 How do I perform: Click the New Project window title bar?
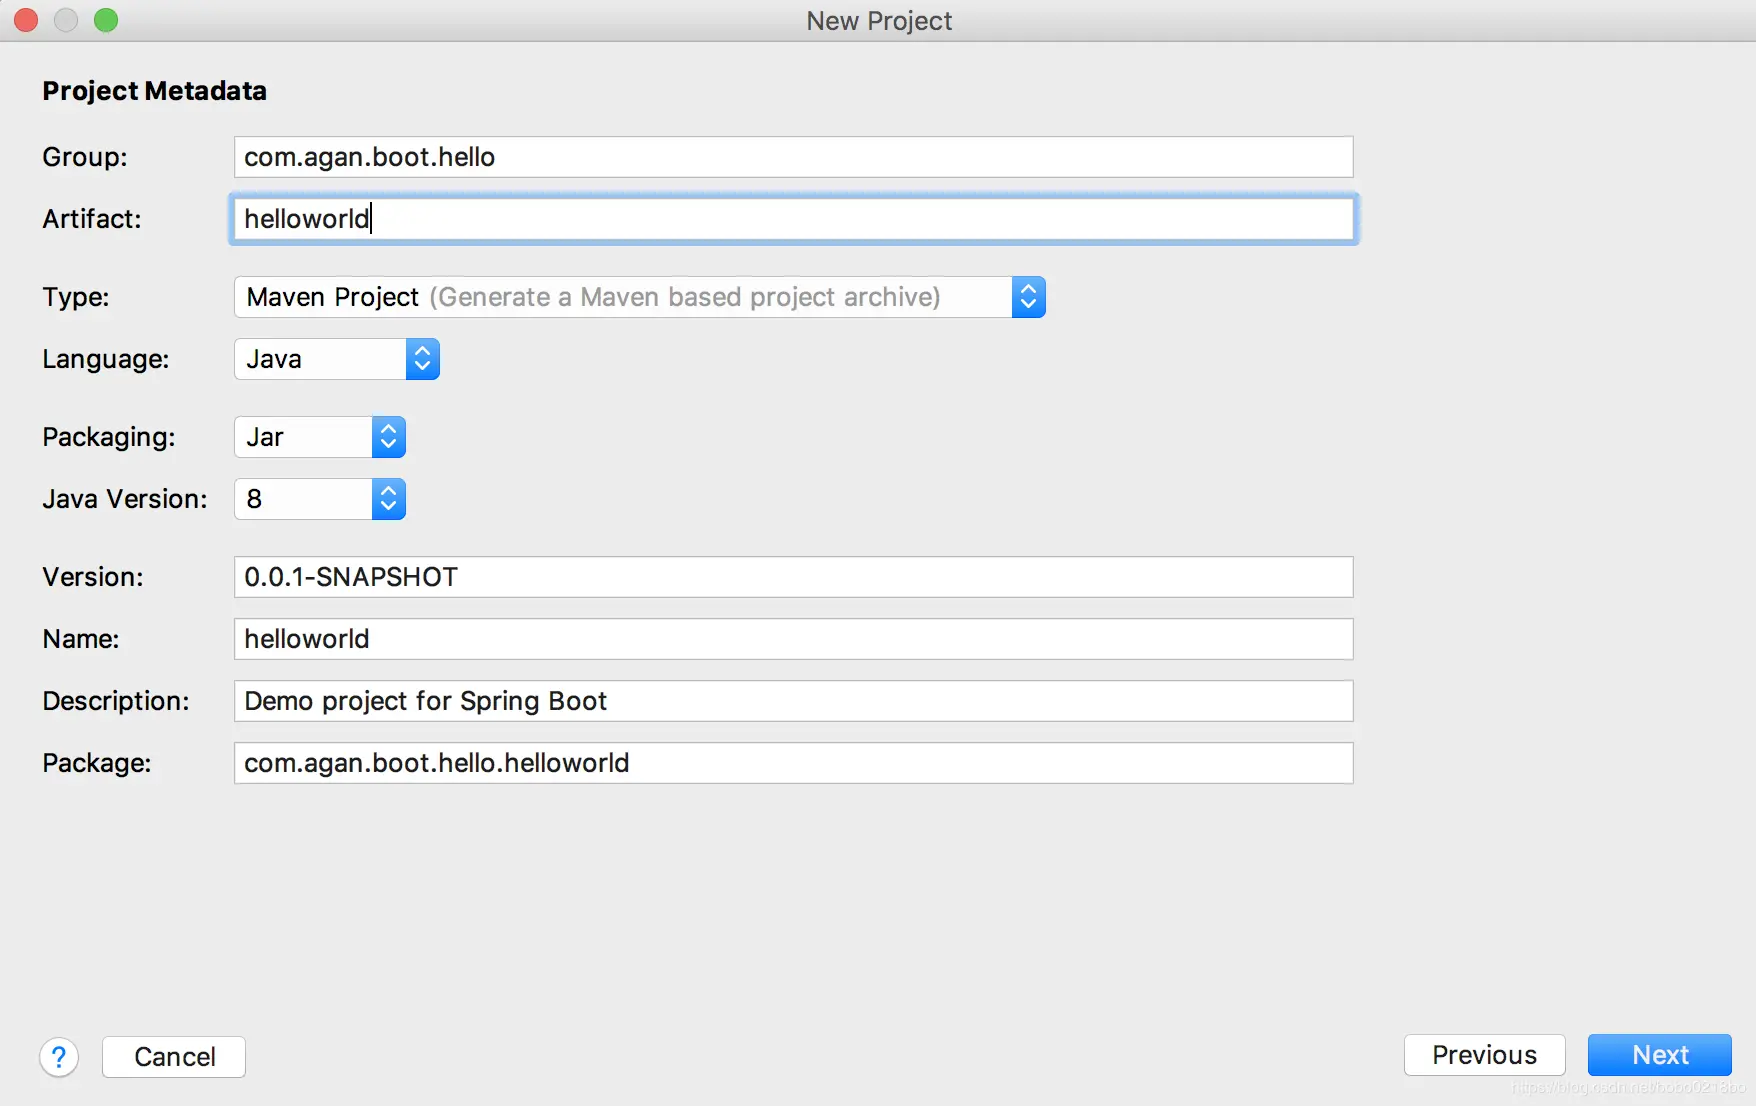pos(878,21)
